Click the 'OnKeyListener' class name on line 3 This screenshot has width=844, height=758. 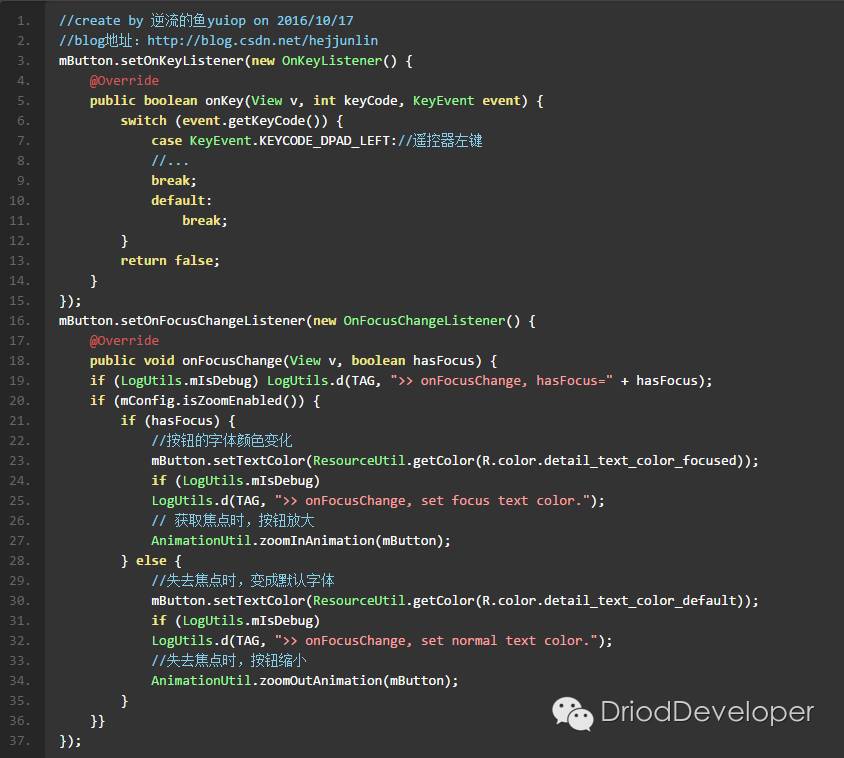click(x=332, y=61)
